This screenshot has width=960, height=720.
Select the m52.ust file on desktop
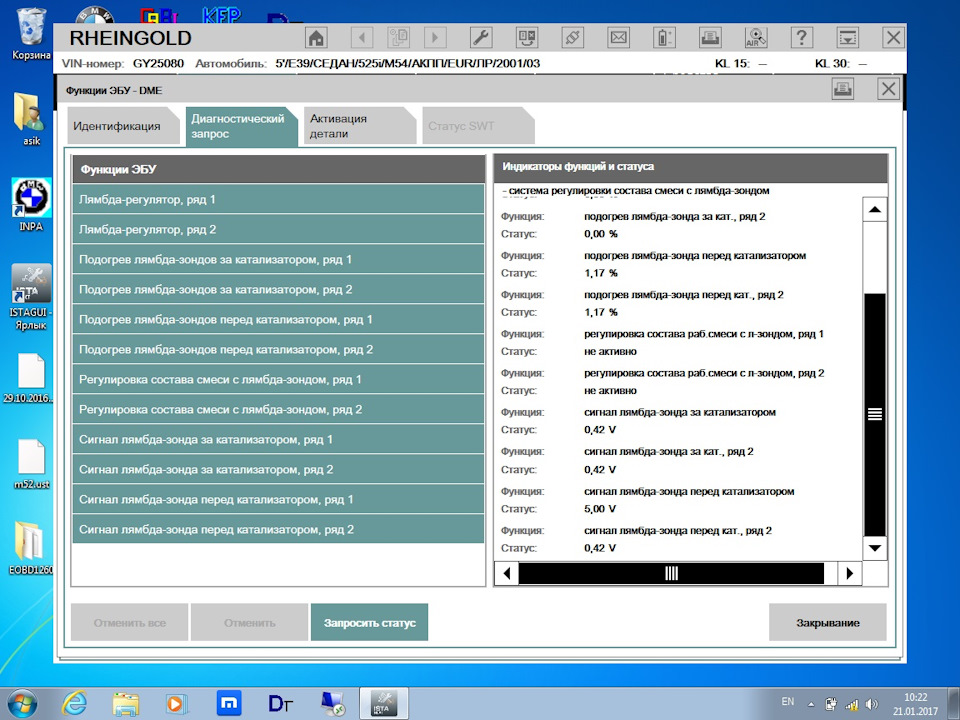tap(31, 464)
